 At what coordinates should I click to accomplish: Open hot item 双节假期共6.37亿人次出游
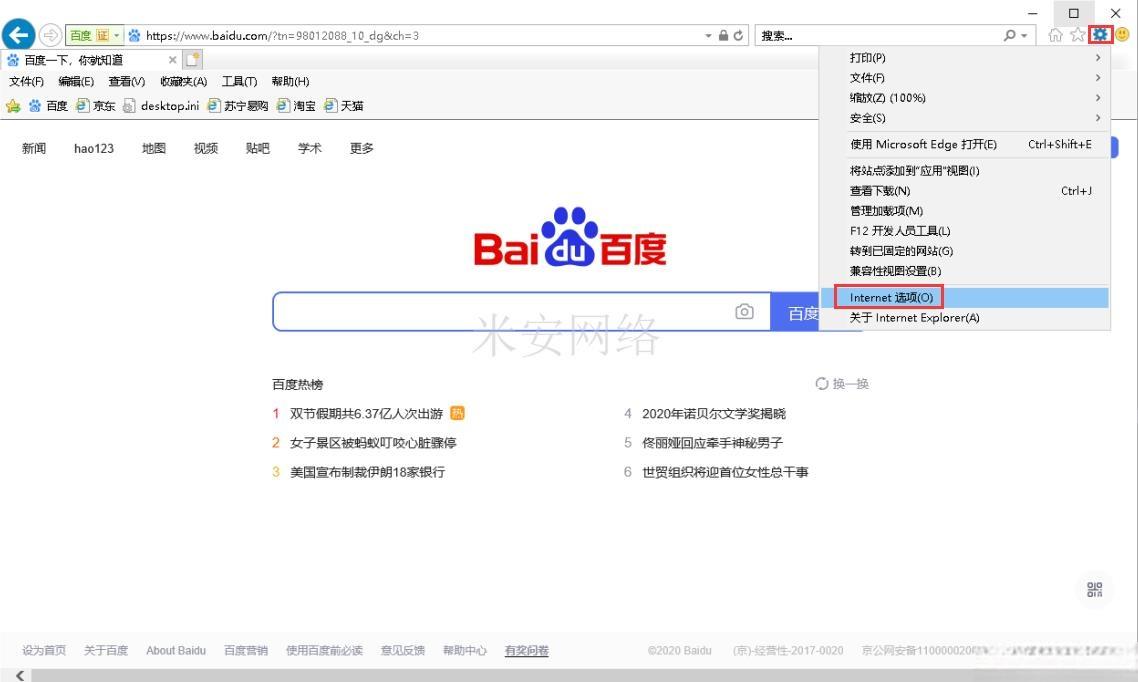[x=366, y=414]
